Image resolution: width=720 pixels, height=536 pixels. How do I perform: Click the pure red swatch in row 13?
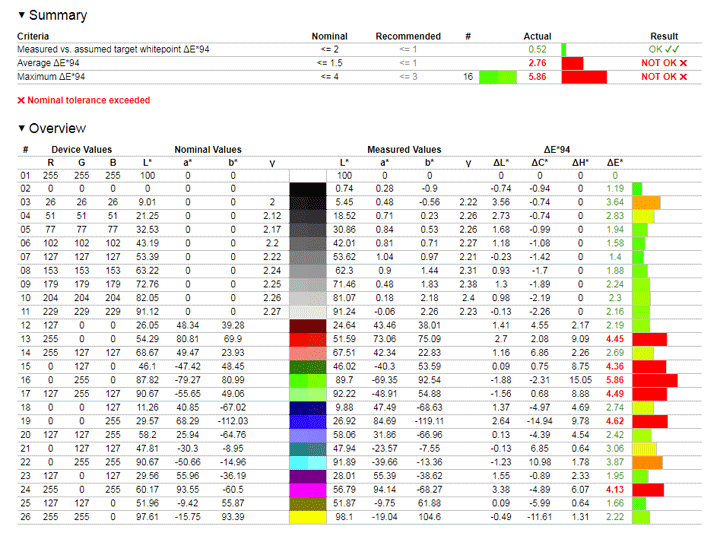(308, 339)
